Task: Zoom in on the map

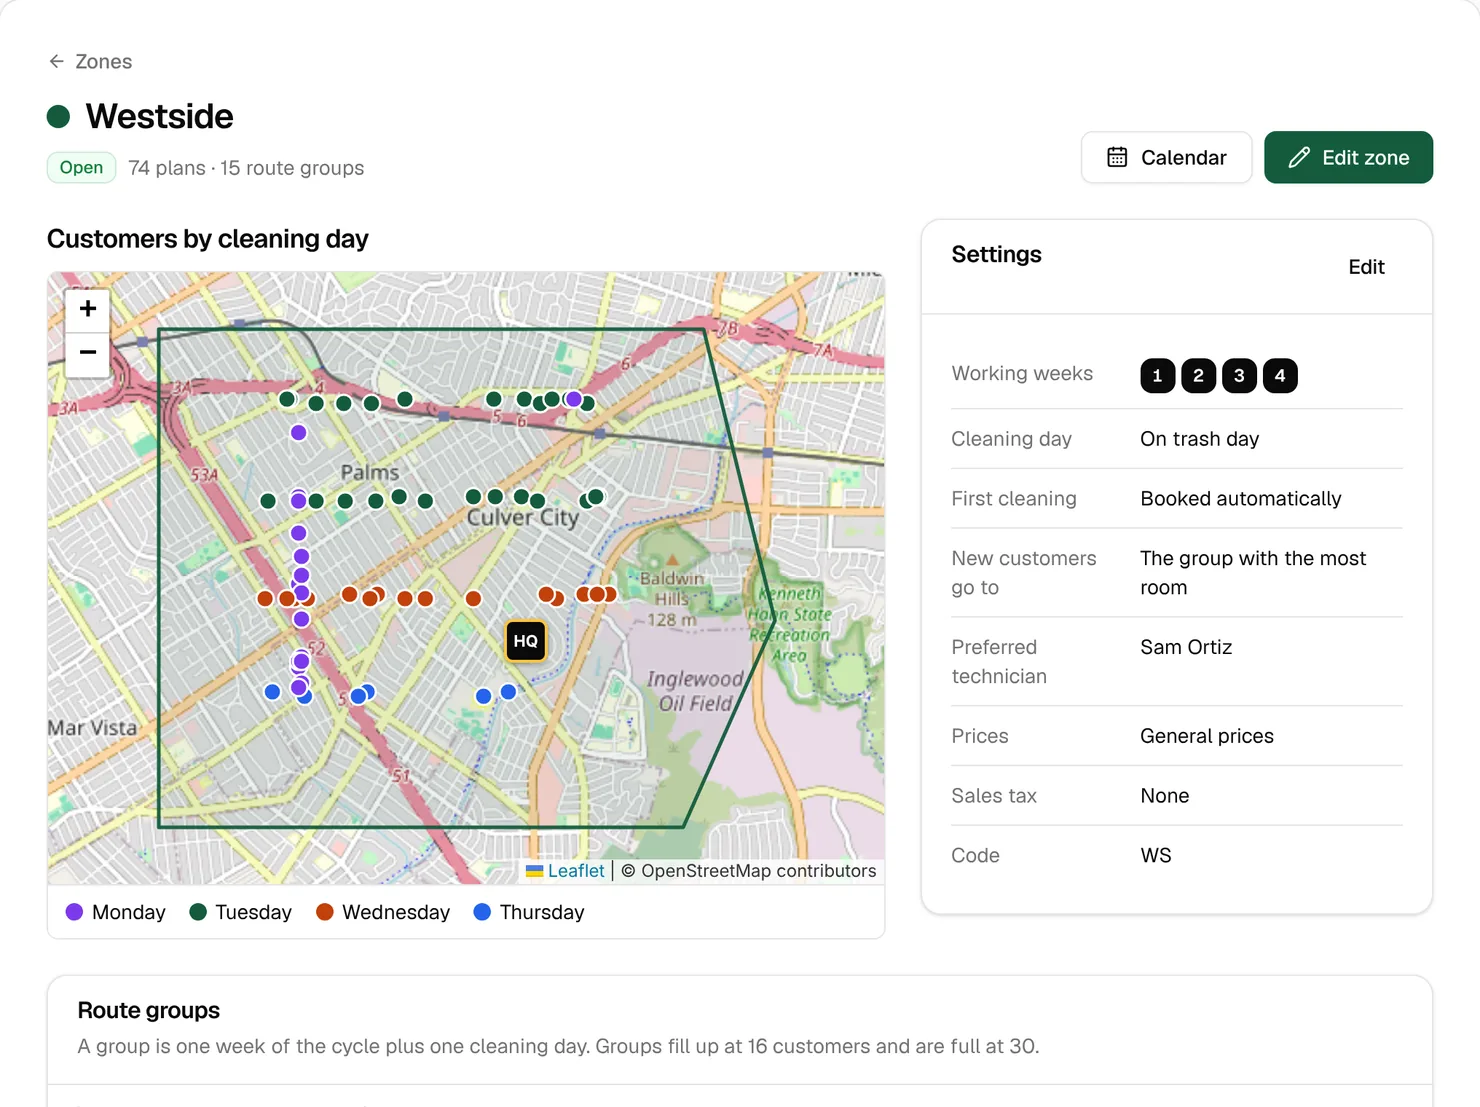Action: coord(88,309)
